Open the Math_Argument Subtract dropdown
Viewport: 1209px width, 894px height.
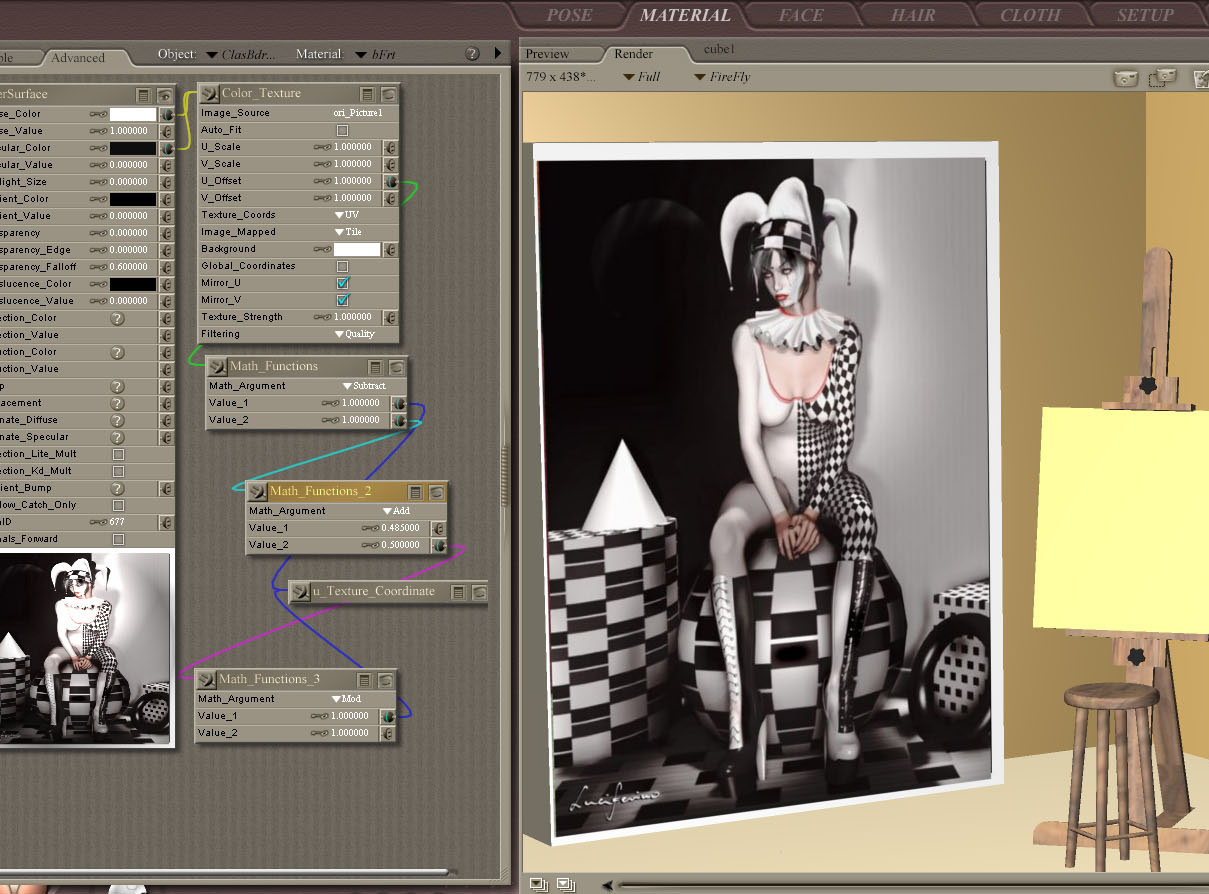coord(364,386)
